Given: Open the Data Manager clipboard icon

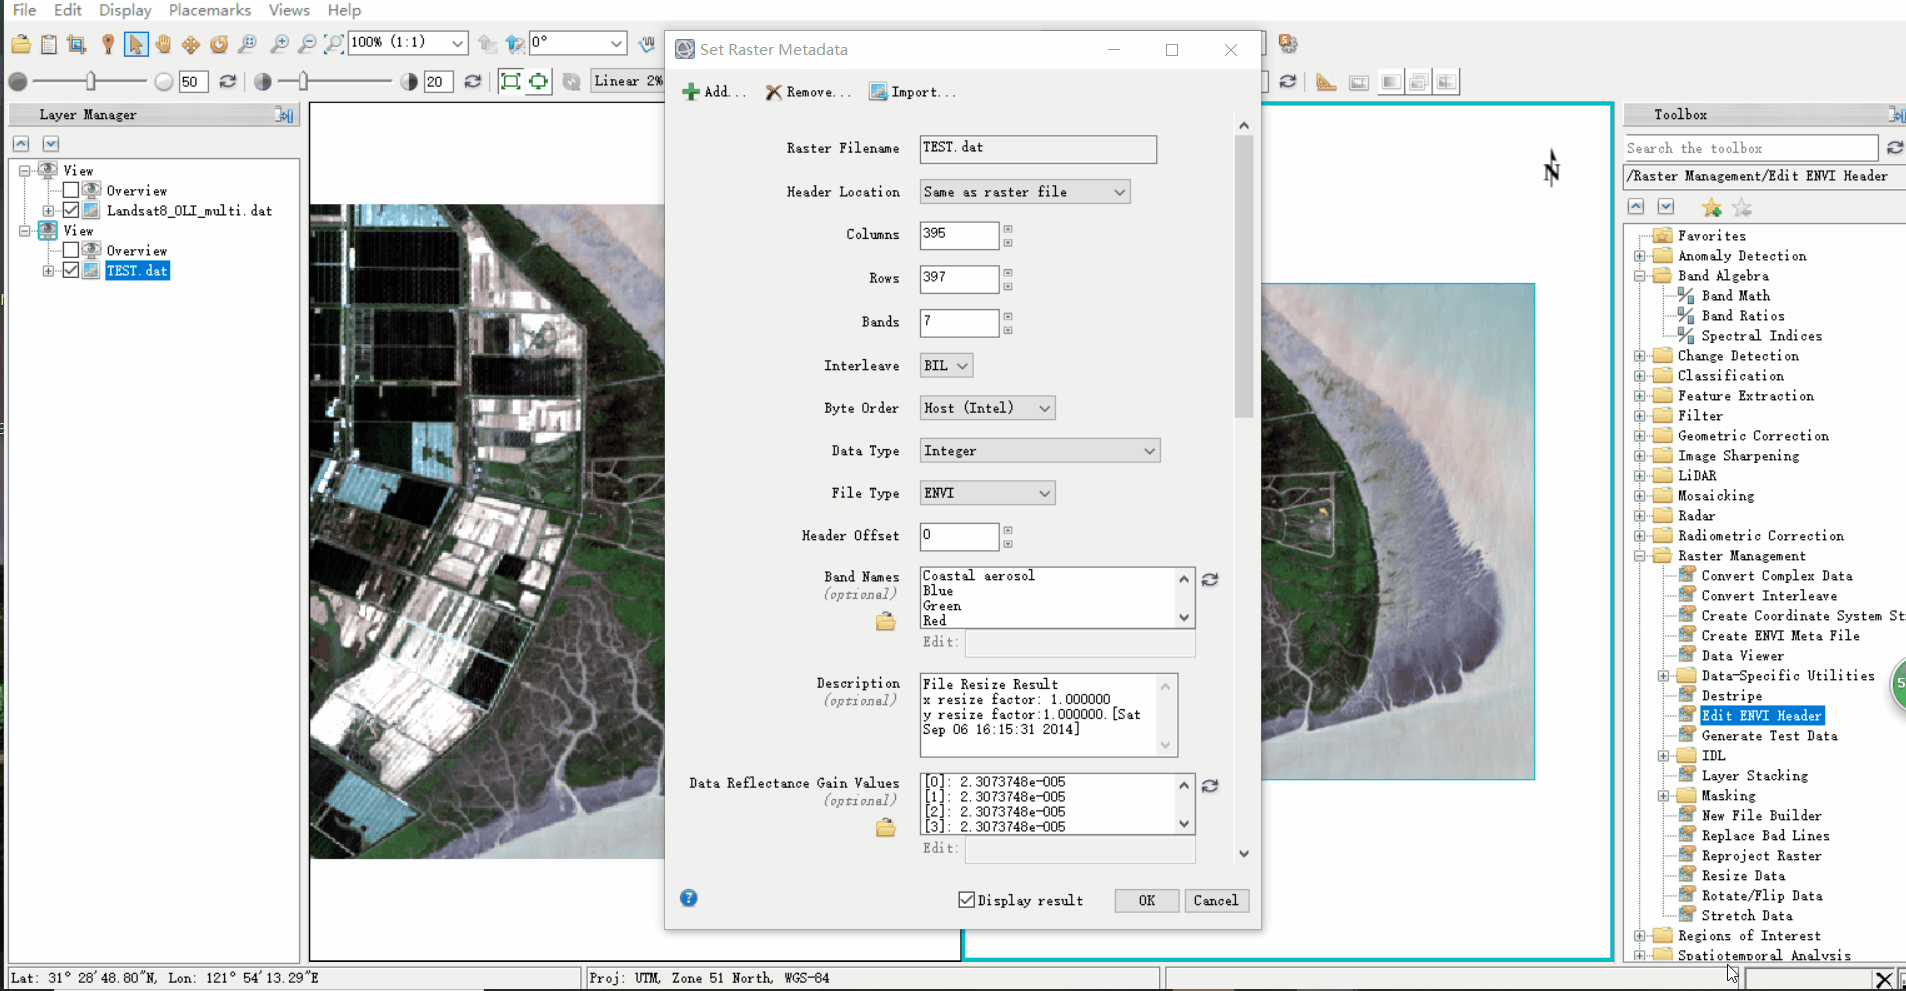Looking at the screenshot, I should tap(49, 44).
